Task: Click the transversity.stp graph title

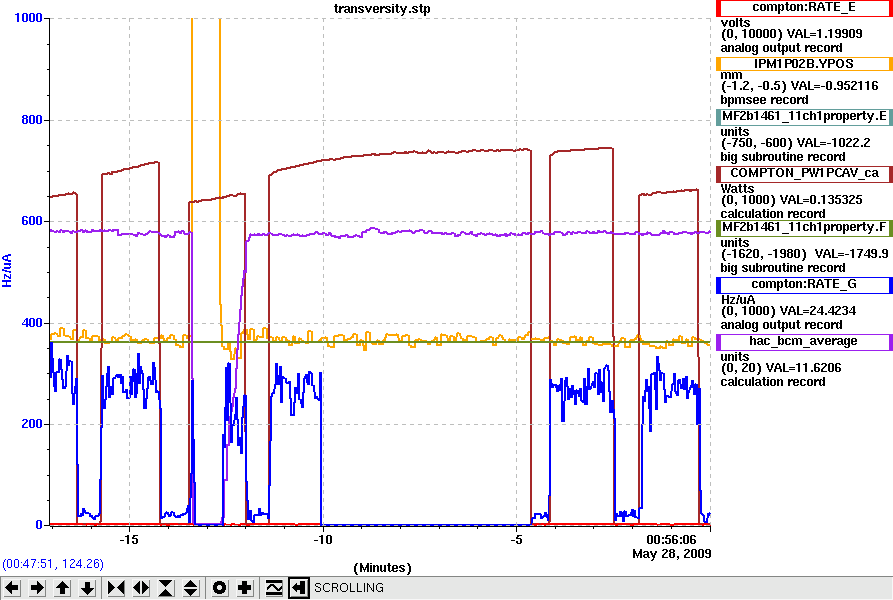Action: click(382, 9)
